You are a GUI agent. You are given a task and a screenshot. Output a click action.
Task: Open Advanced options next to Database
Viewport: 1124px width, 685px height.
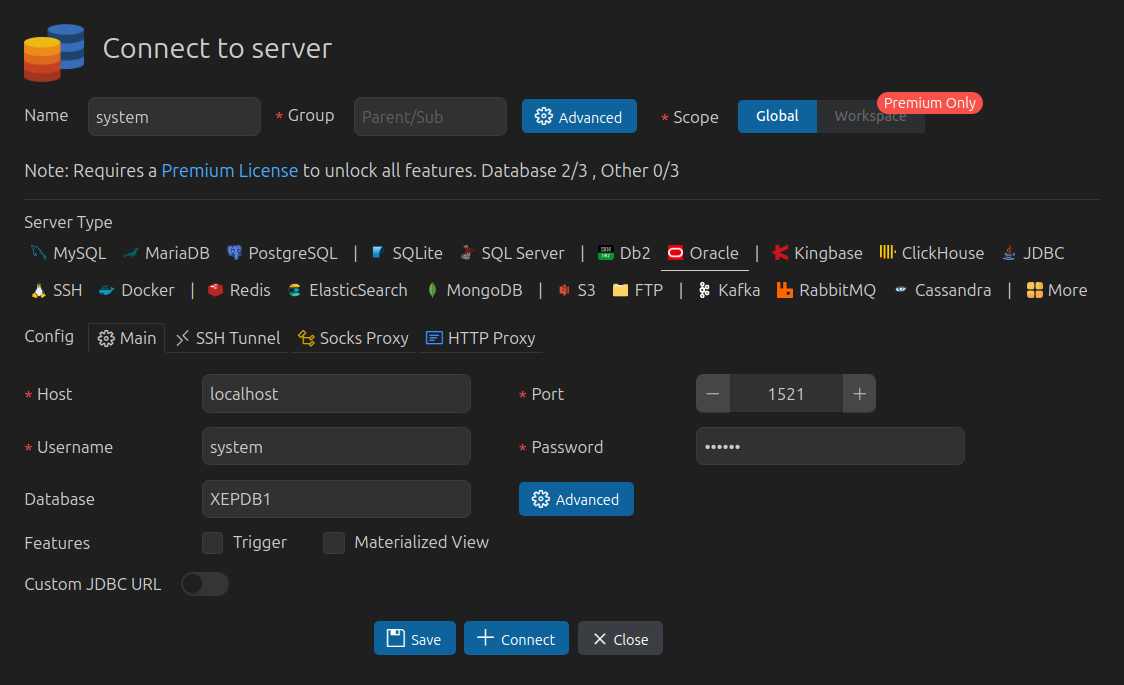pyautogui.click(x=576, y=499)
